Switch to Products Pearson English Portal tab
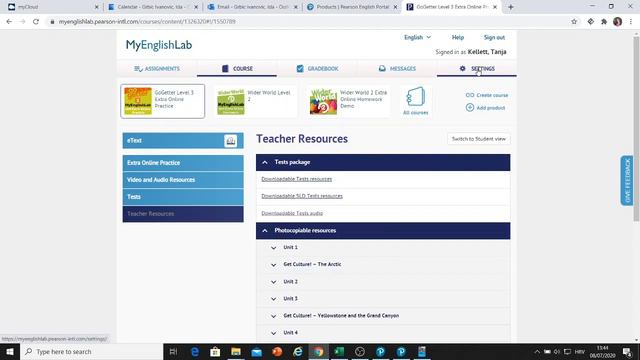The image size is (640, 360). tap(352, 7)
